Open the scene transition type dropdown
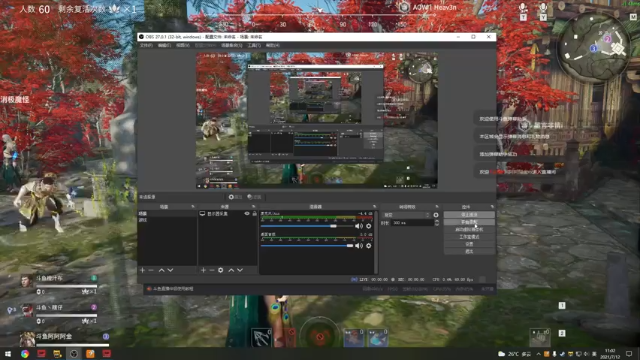 tap(407, 215)
